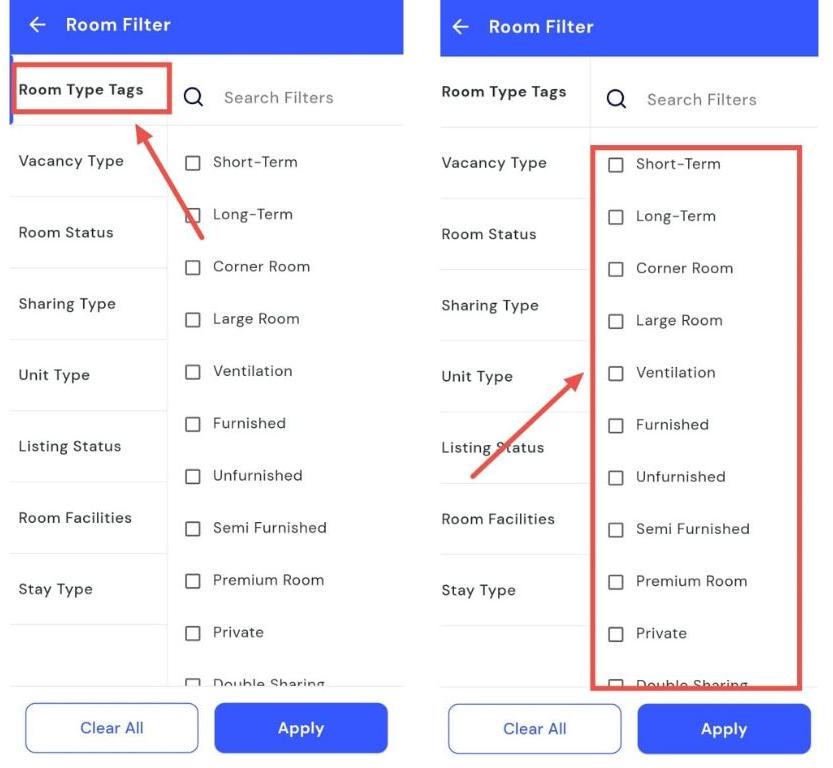Click search magnifier icon in right screen

tap(617, 99)
